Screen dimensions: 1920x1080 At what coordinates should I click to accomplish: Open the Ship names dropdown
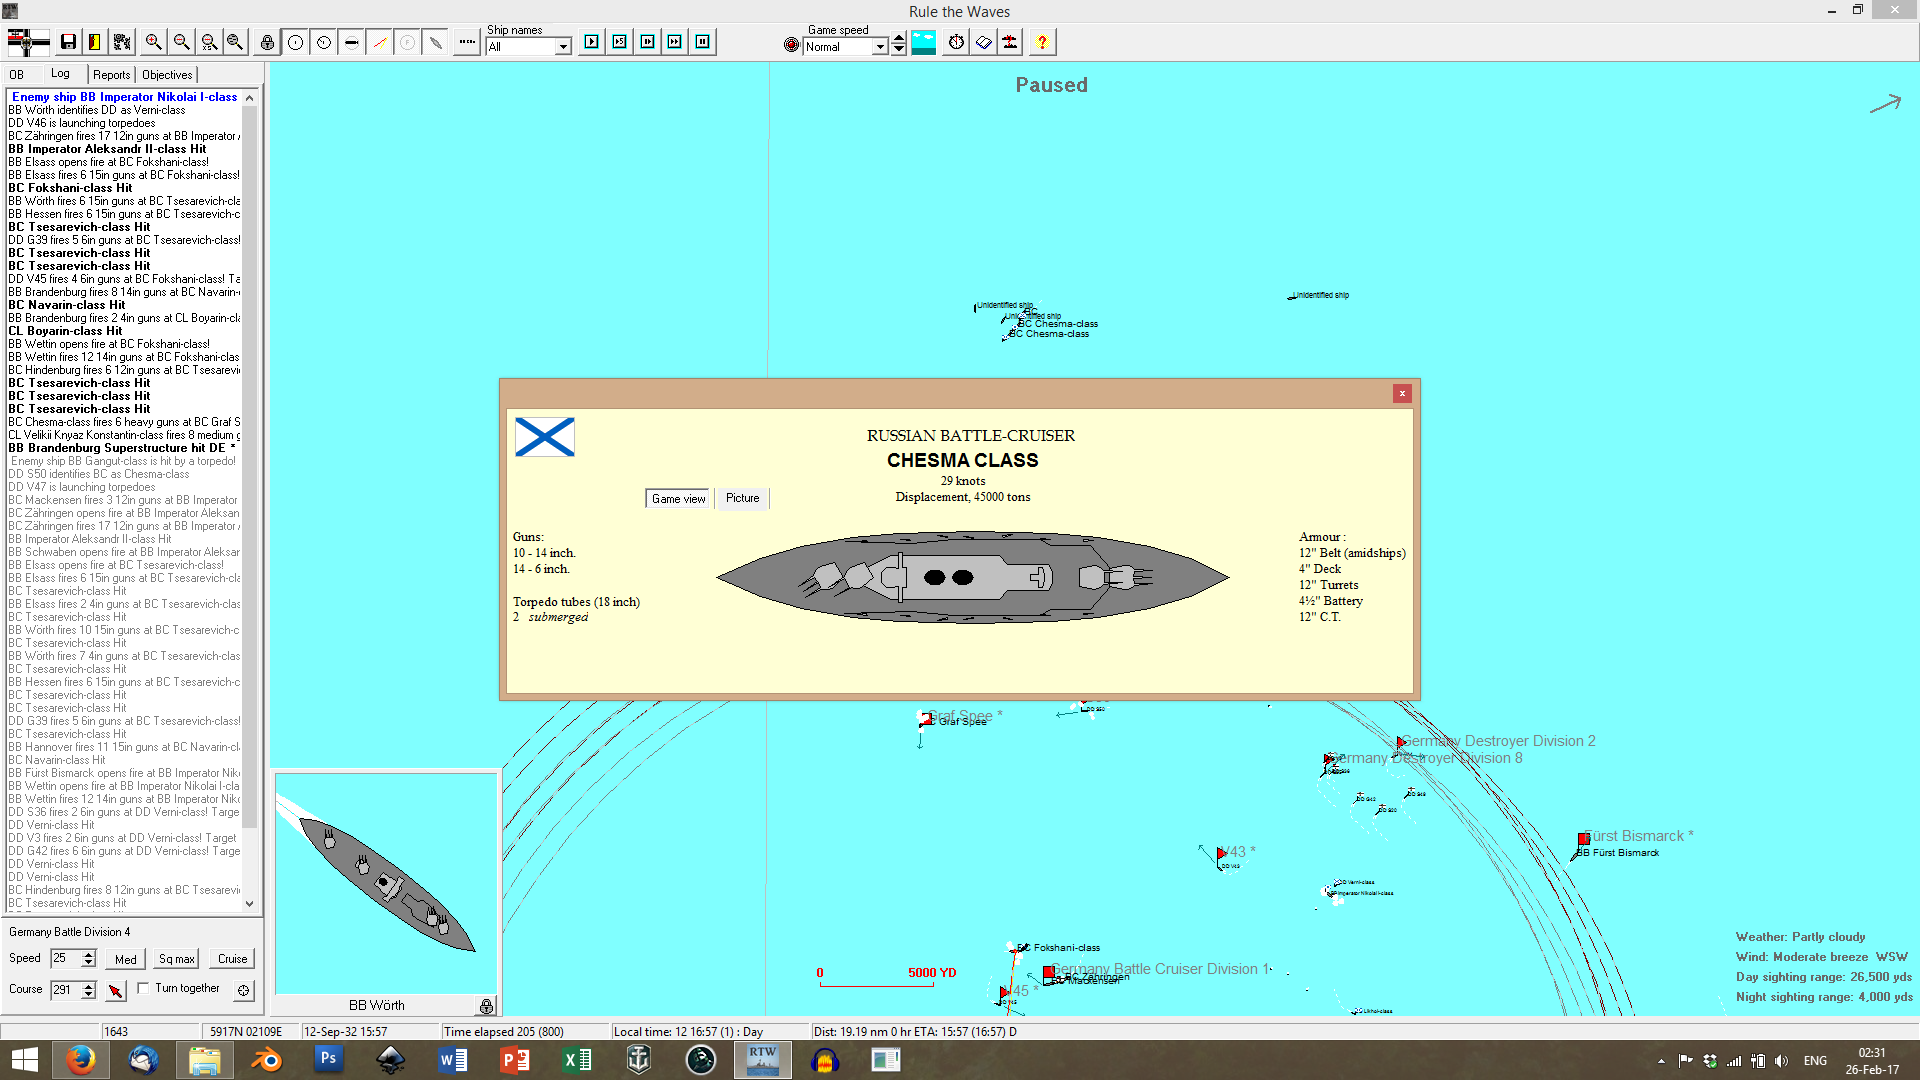tap(563, 47)
